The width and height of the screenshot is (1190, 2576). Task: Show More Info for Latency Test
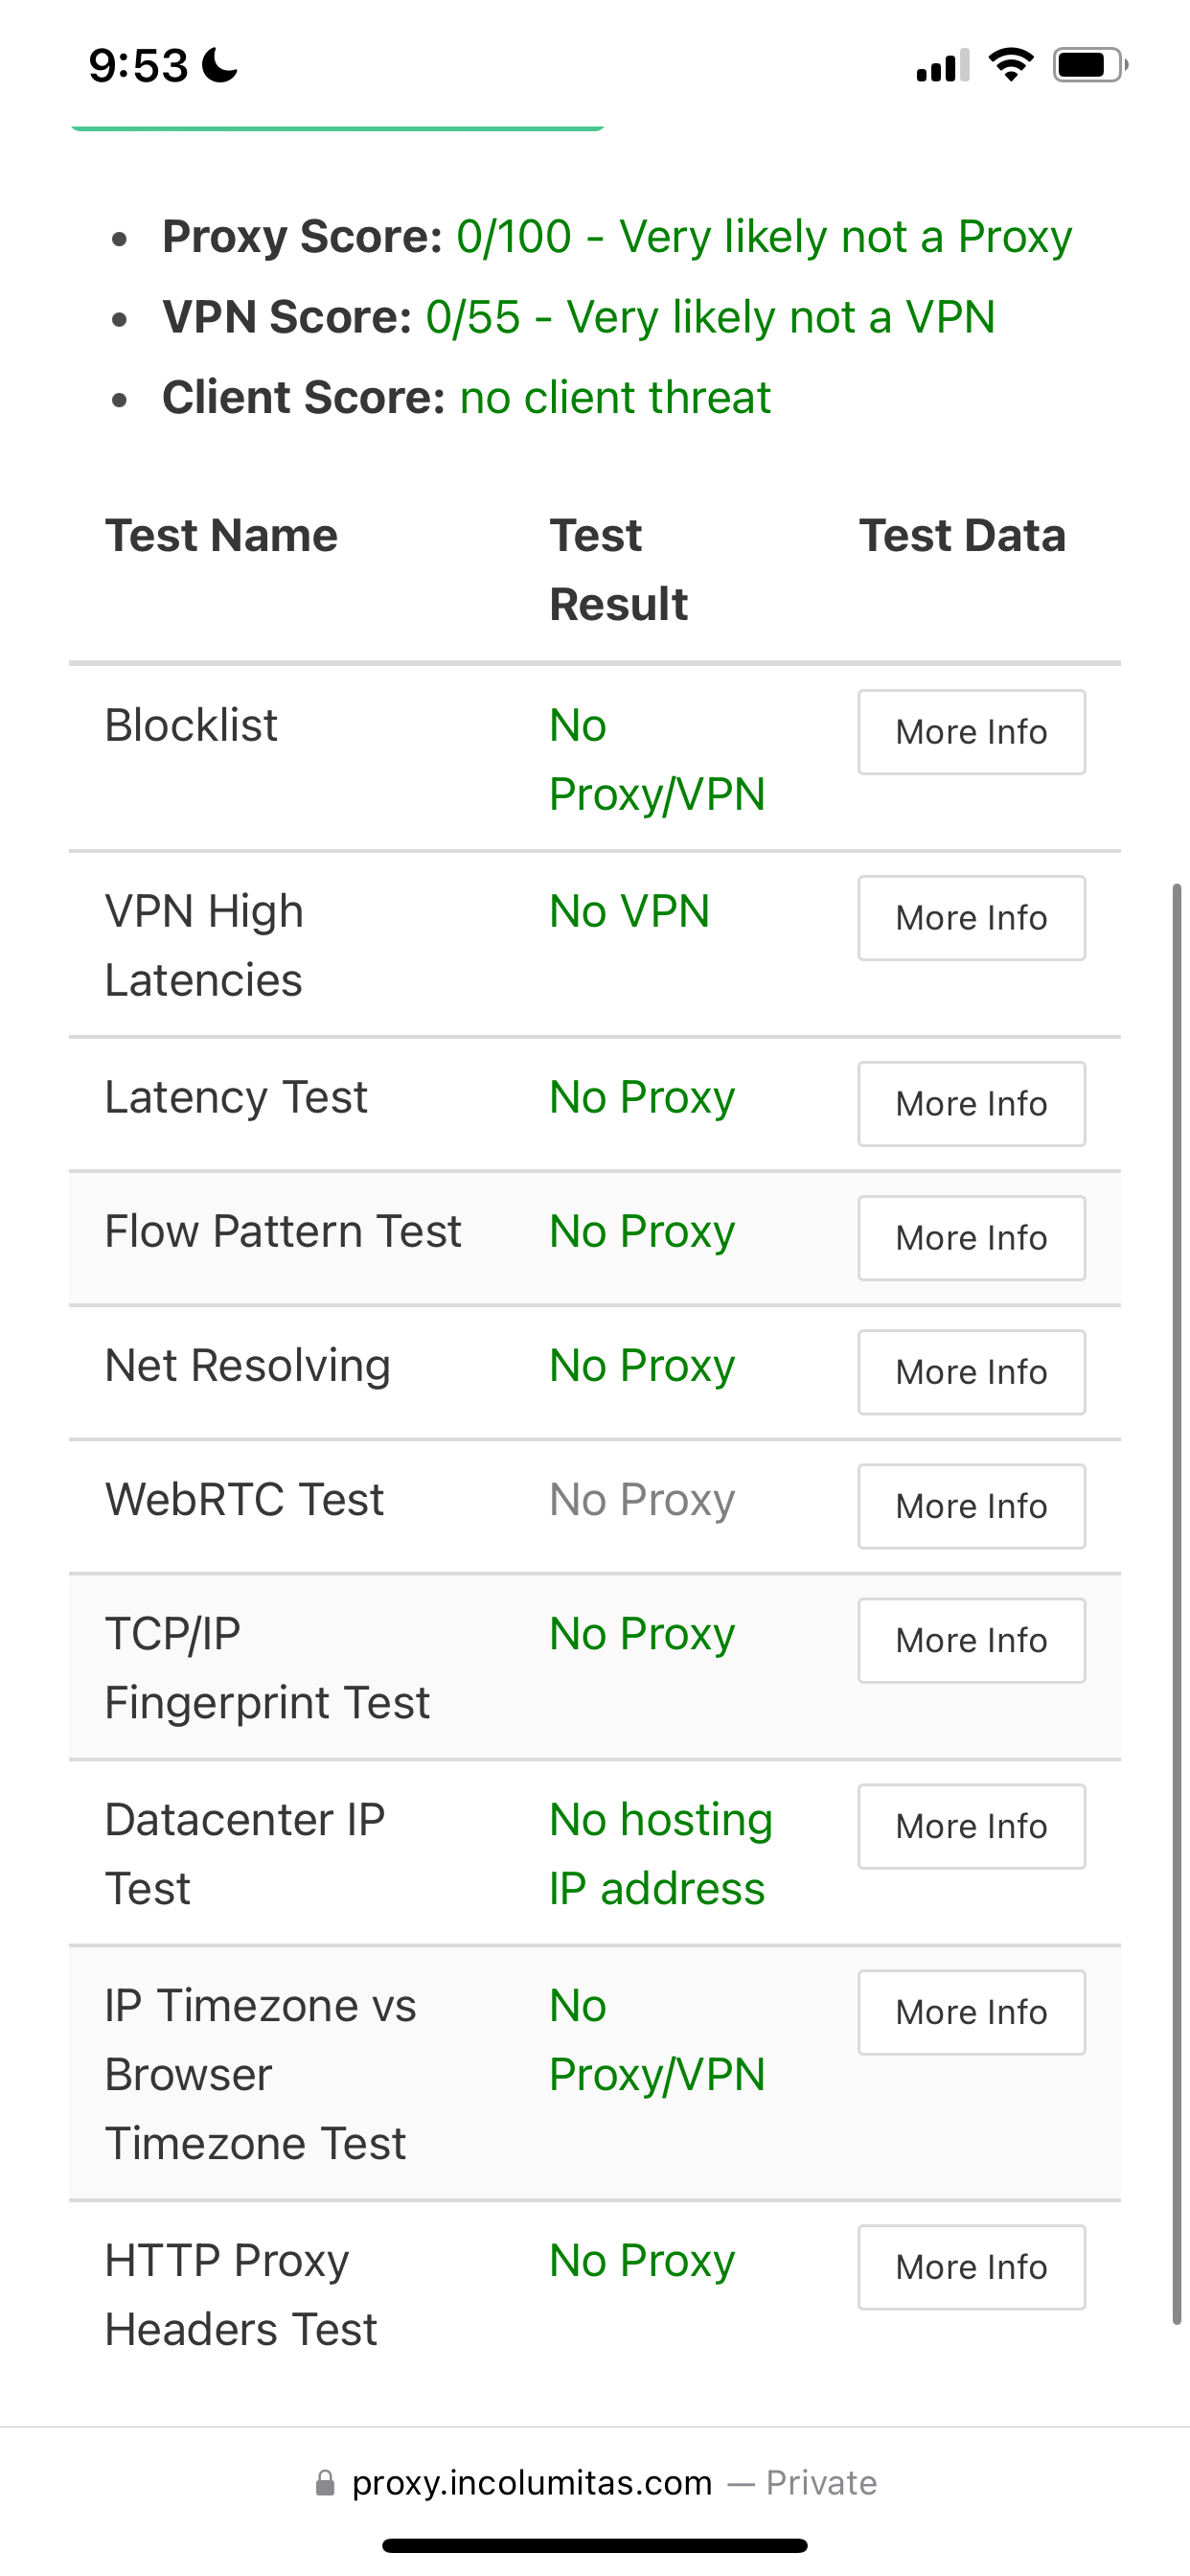point(971,1104)
